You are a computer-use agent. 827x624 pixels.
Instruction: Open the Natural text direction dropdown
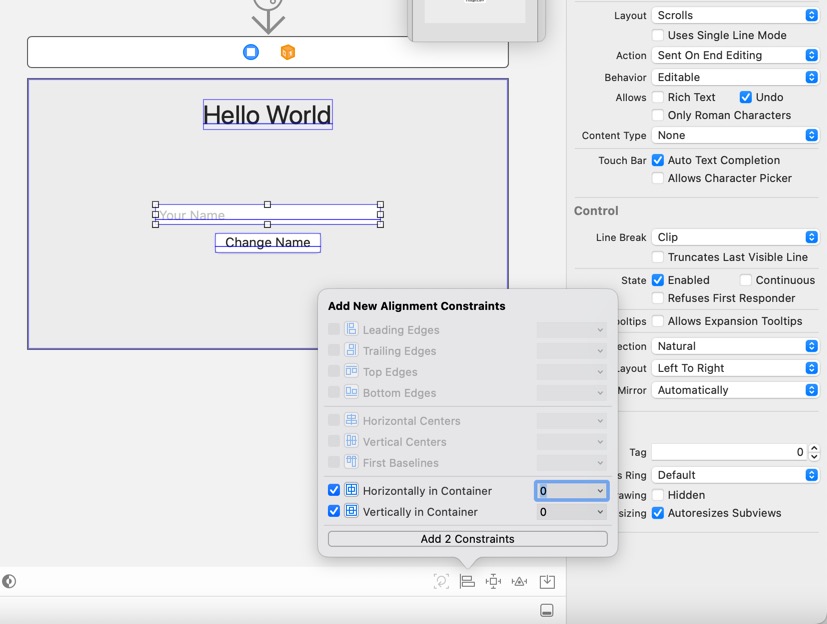point(735,346)
